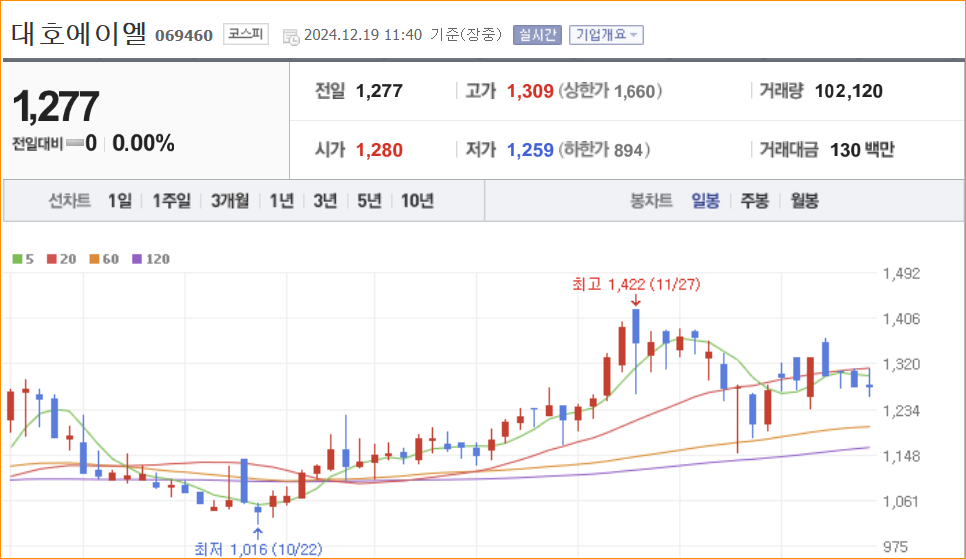
Task: Click the 코스피 market badge
Action: [x=246, y=33]
